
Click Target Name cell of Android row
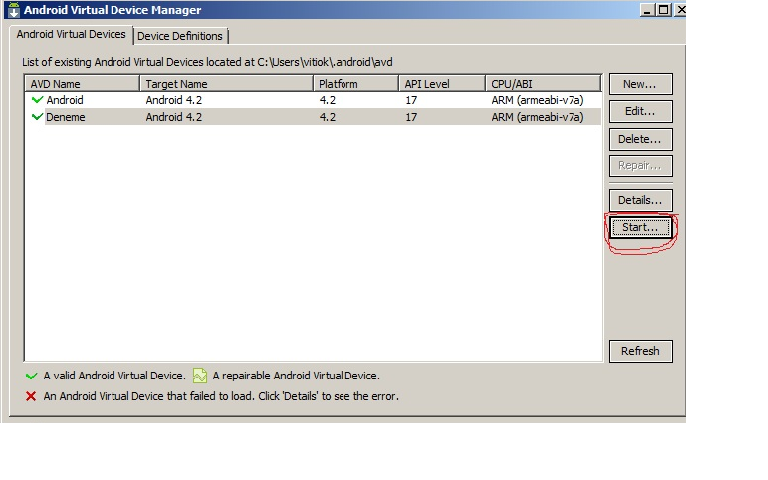[x=173, y=100]
